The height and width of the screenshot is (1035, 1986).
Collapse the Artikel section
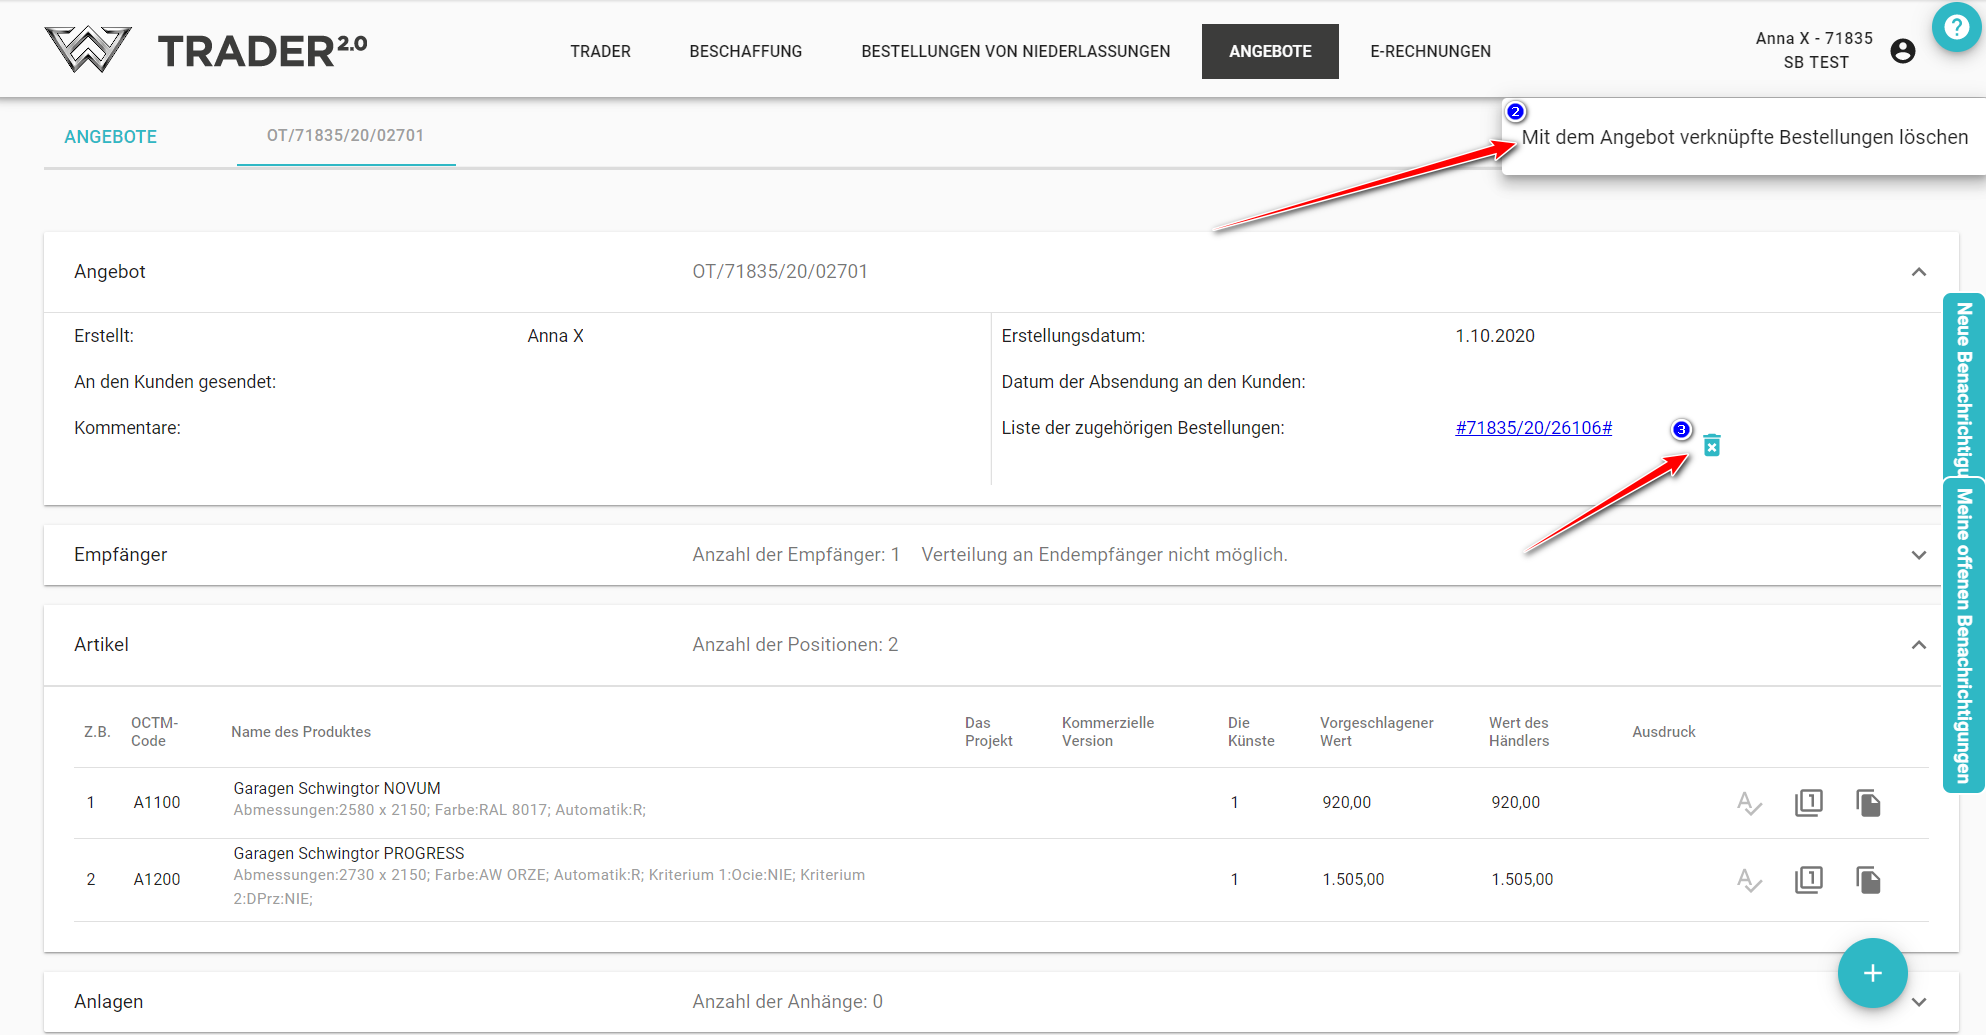pos(1918,645)
